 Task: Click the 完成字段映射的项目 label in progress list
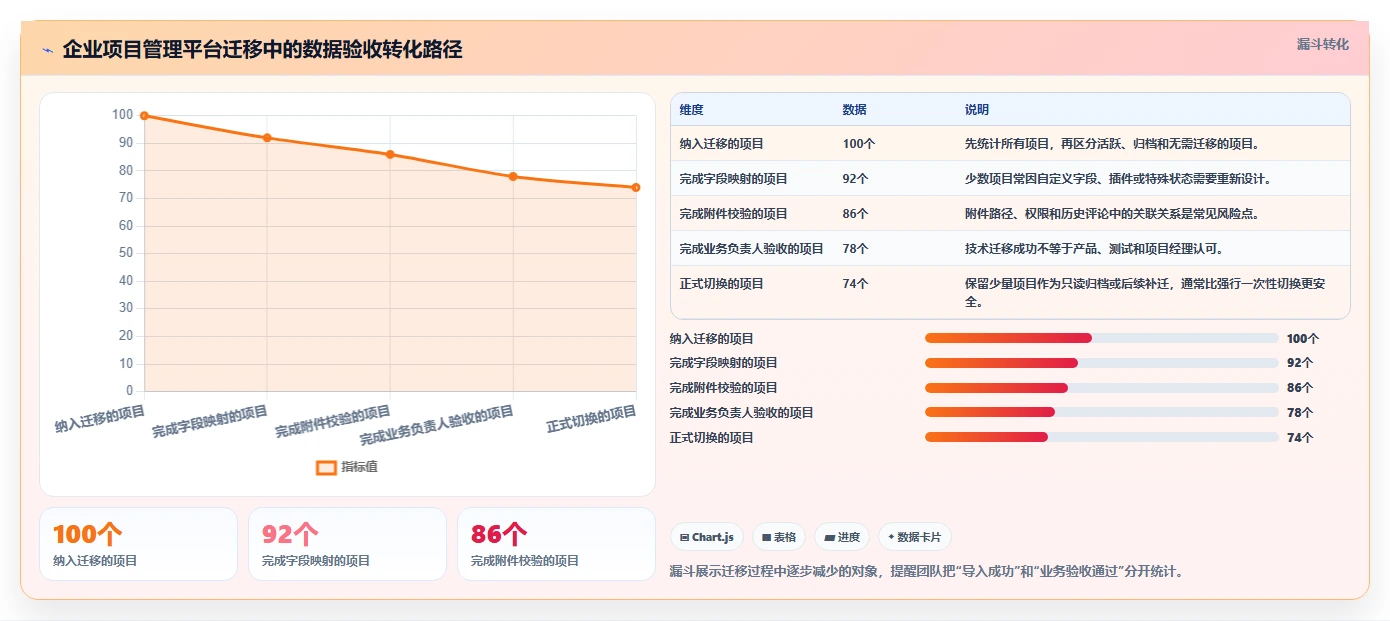coord(724,363)
